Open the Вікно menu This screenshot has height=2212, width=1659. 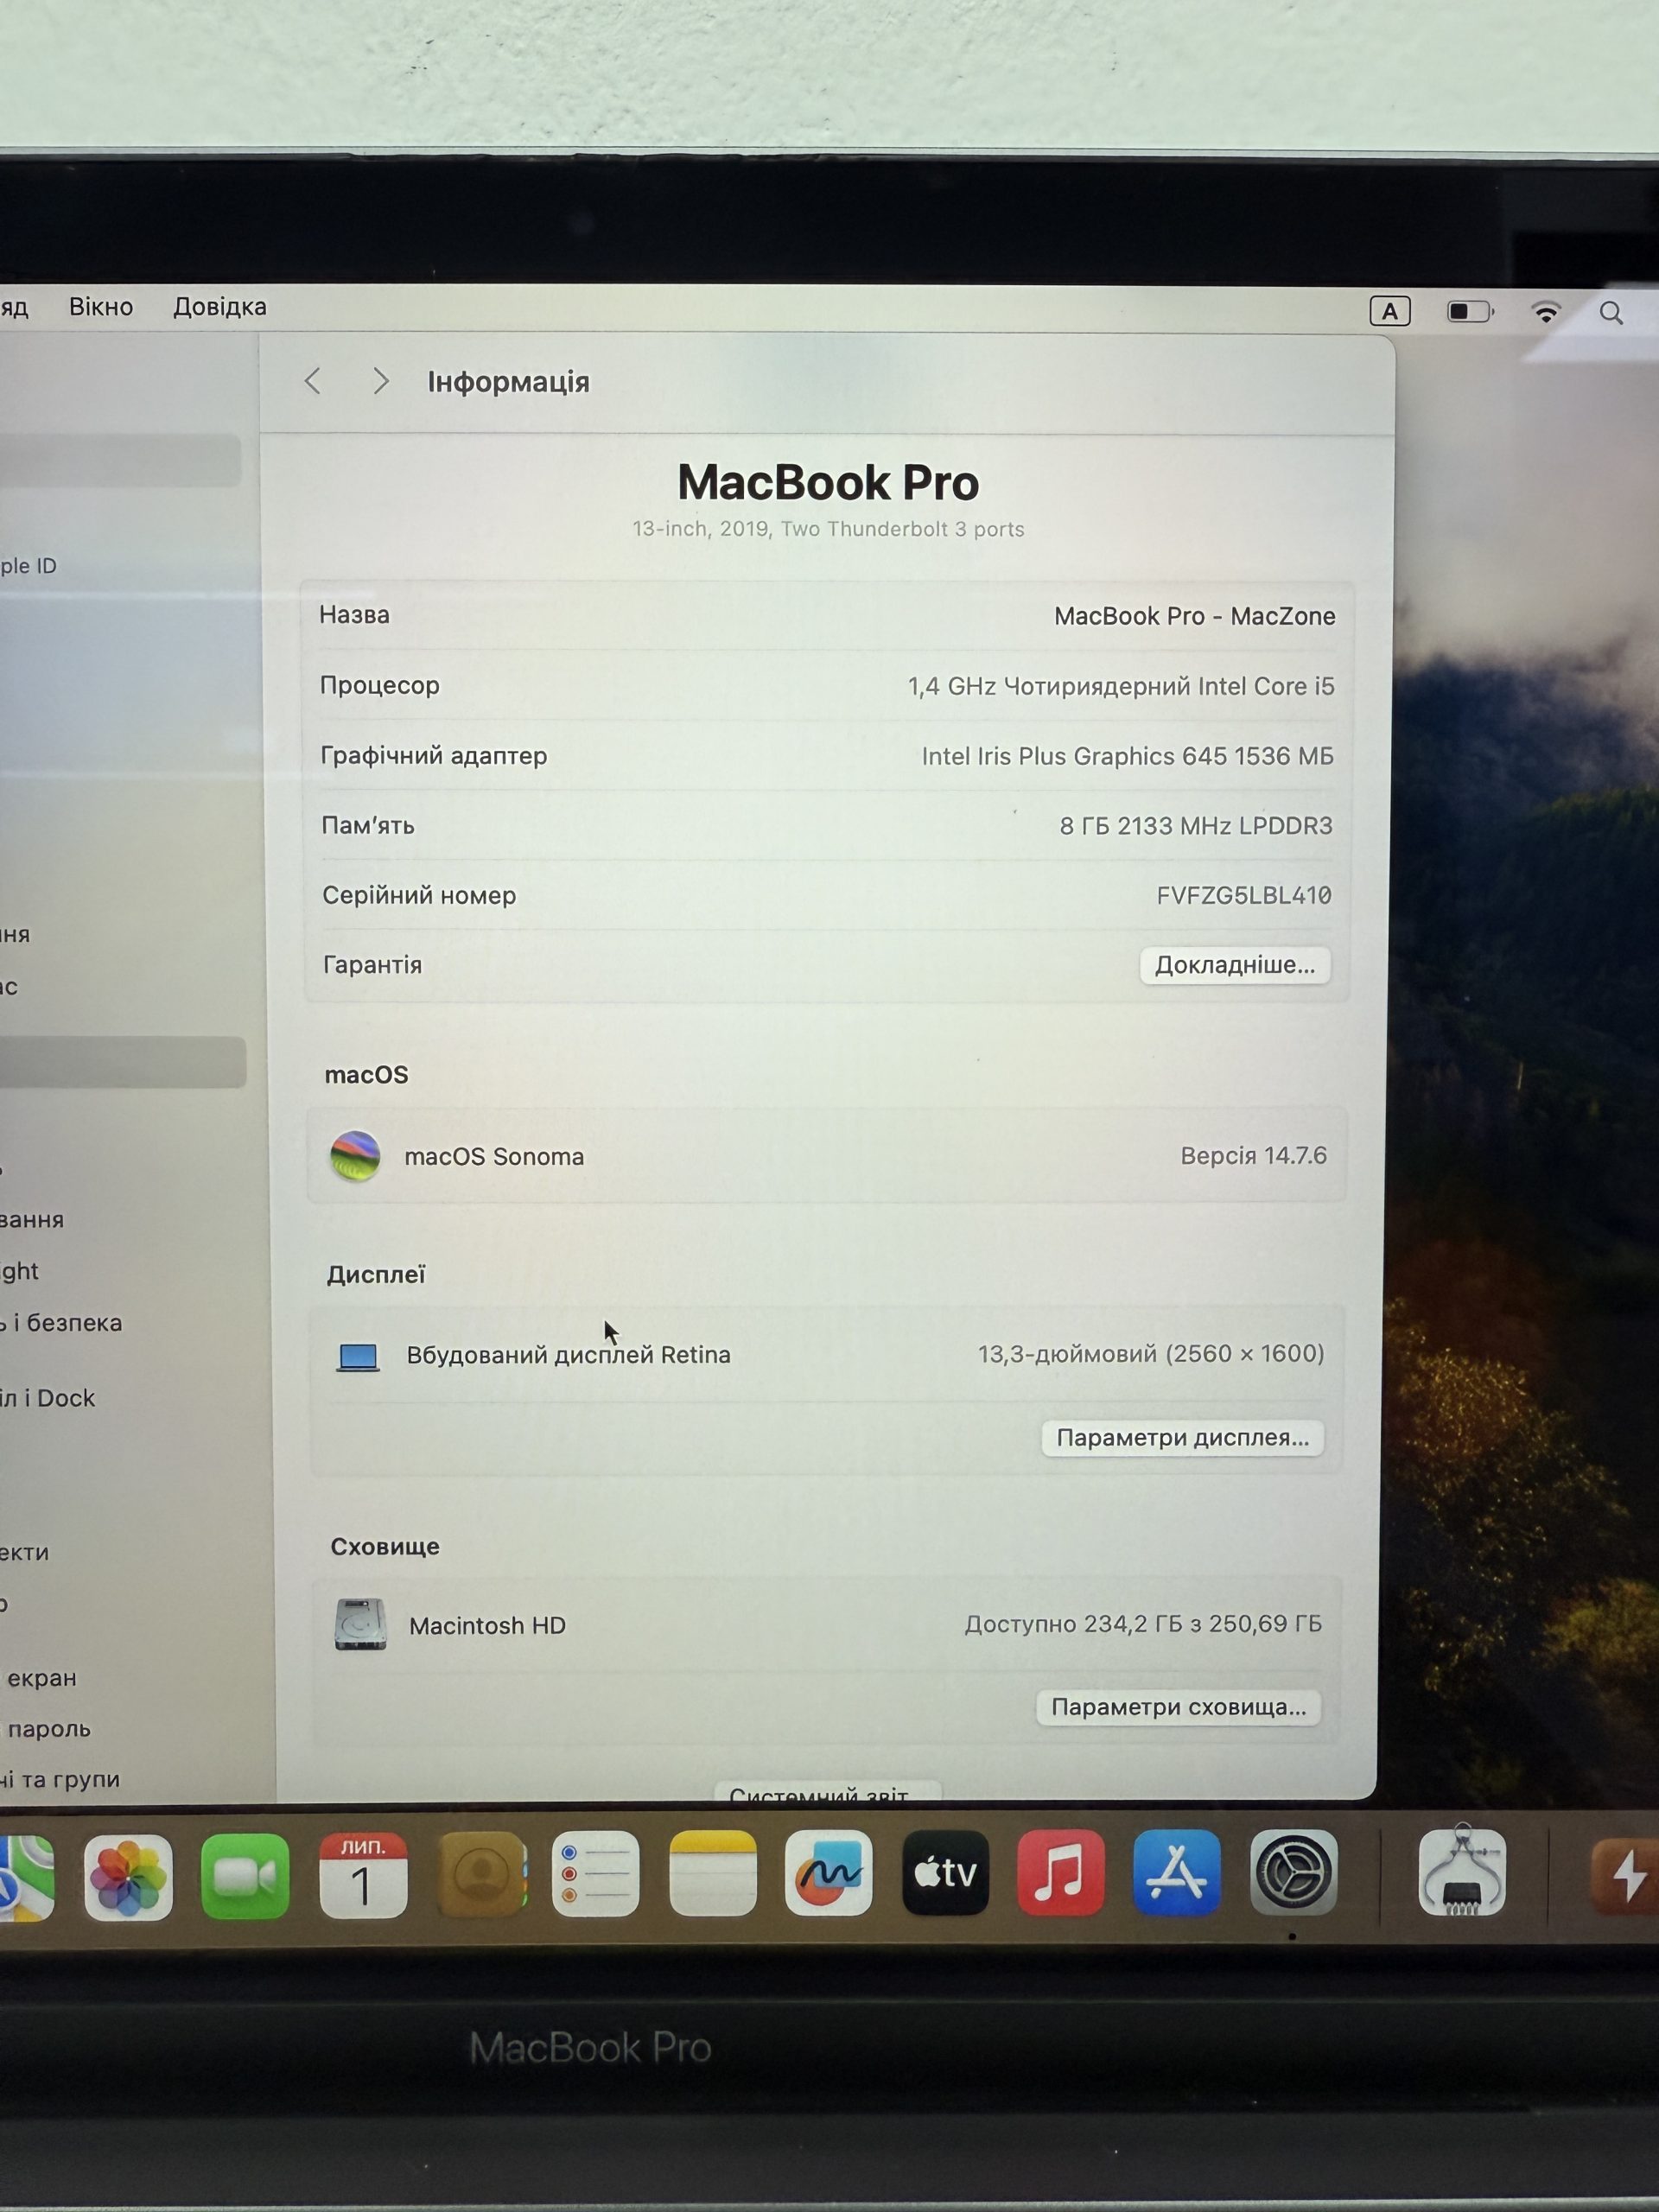coord(101,307)
